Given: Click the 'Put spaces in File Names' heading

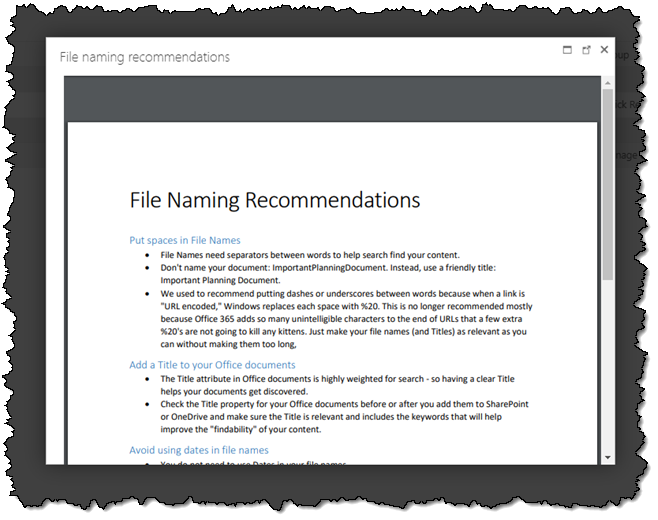Looking at the screenshot, I should click(x=185, y=240).
